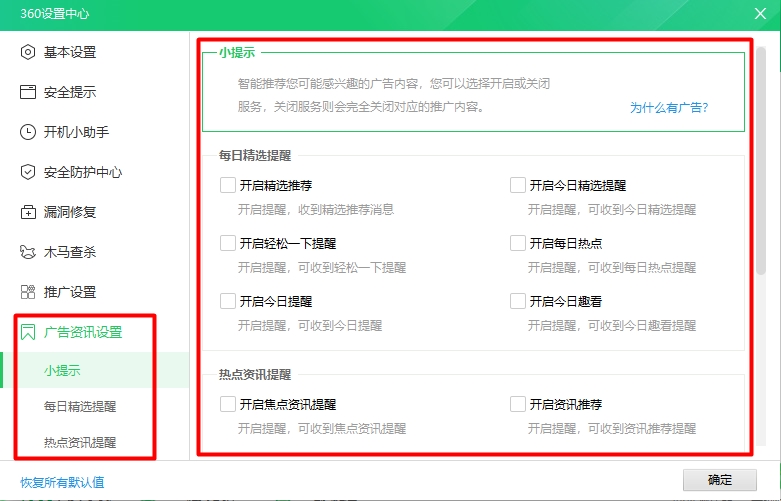Viewport: 781px width, 501px height.
Task: Click description text 开启提醒，可收到今日趣看提醒
Action: [612, 326]
